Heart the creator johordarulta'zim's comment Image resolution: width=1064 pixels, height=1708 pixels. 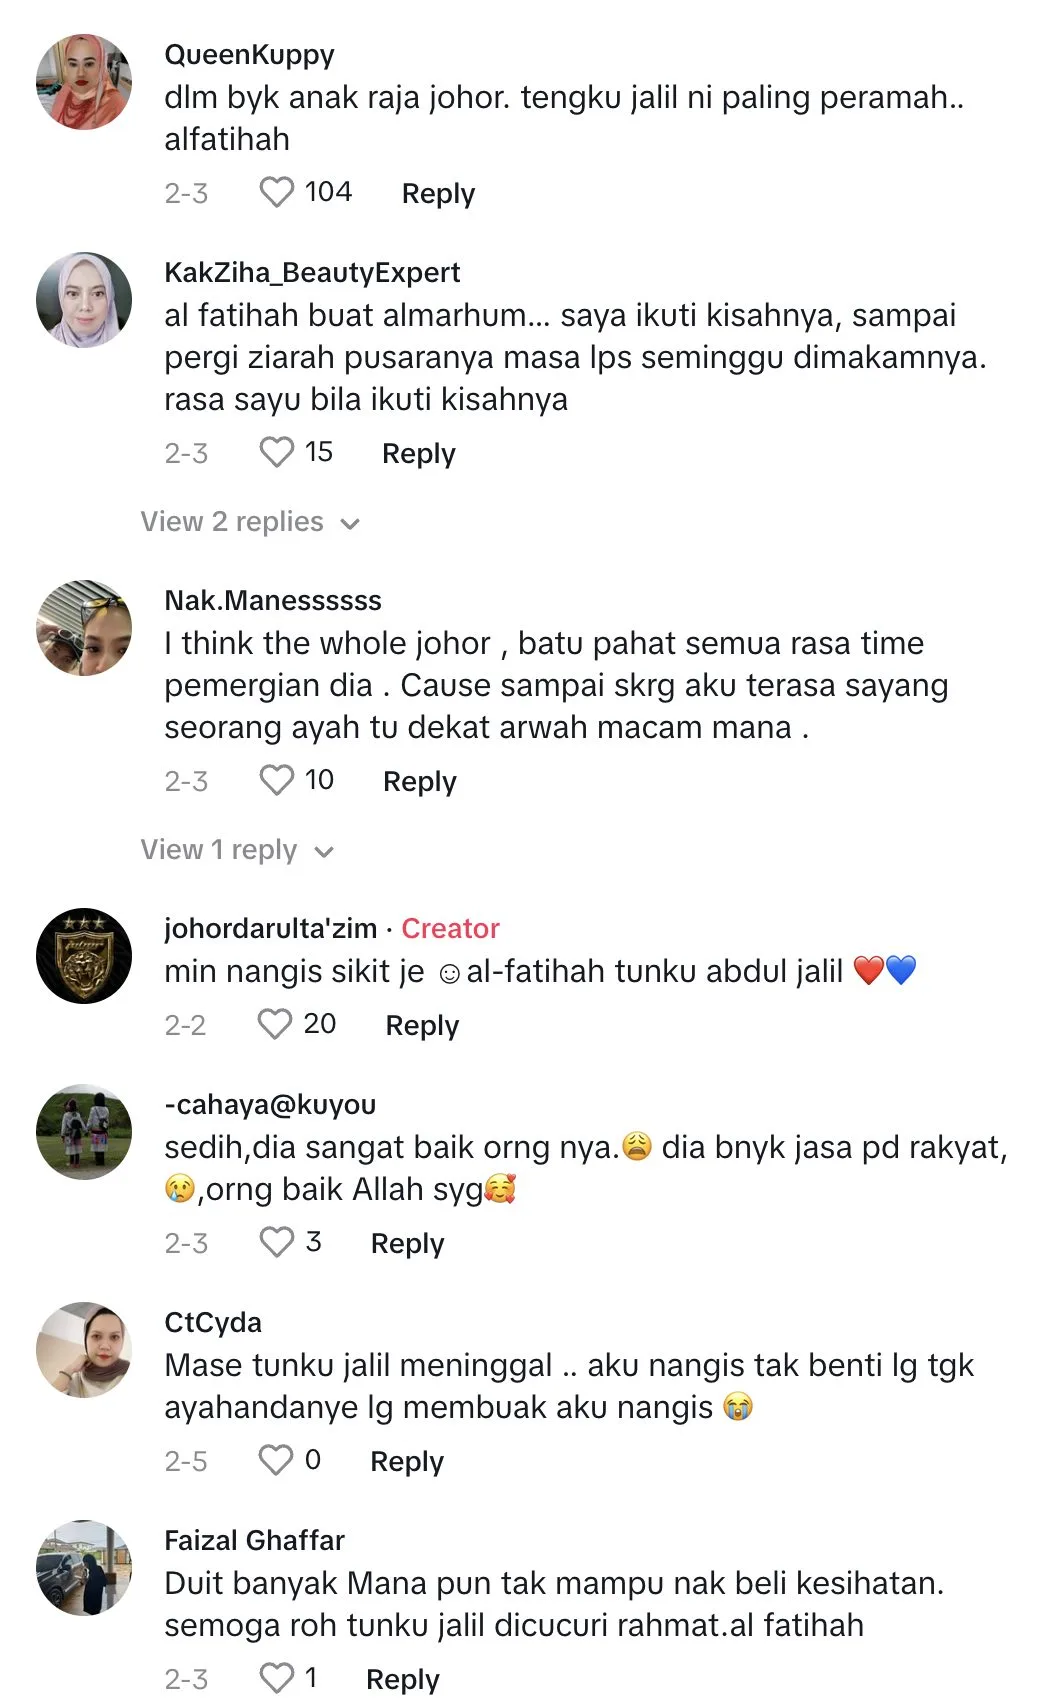click(x=275, y=1024)
